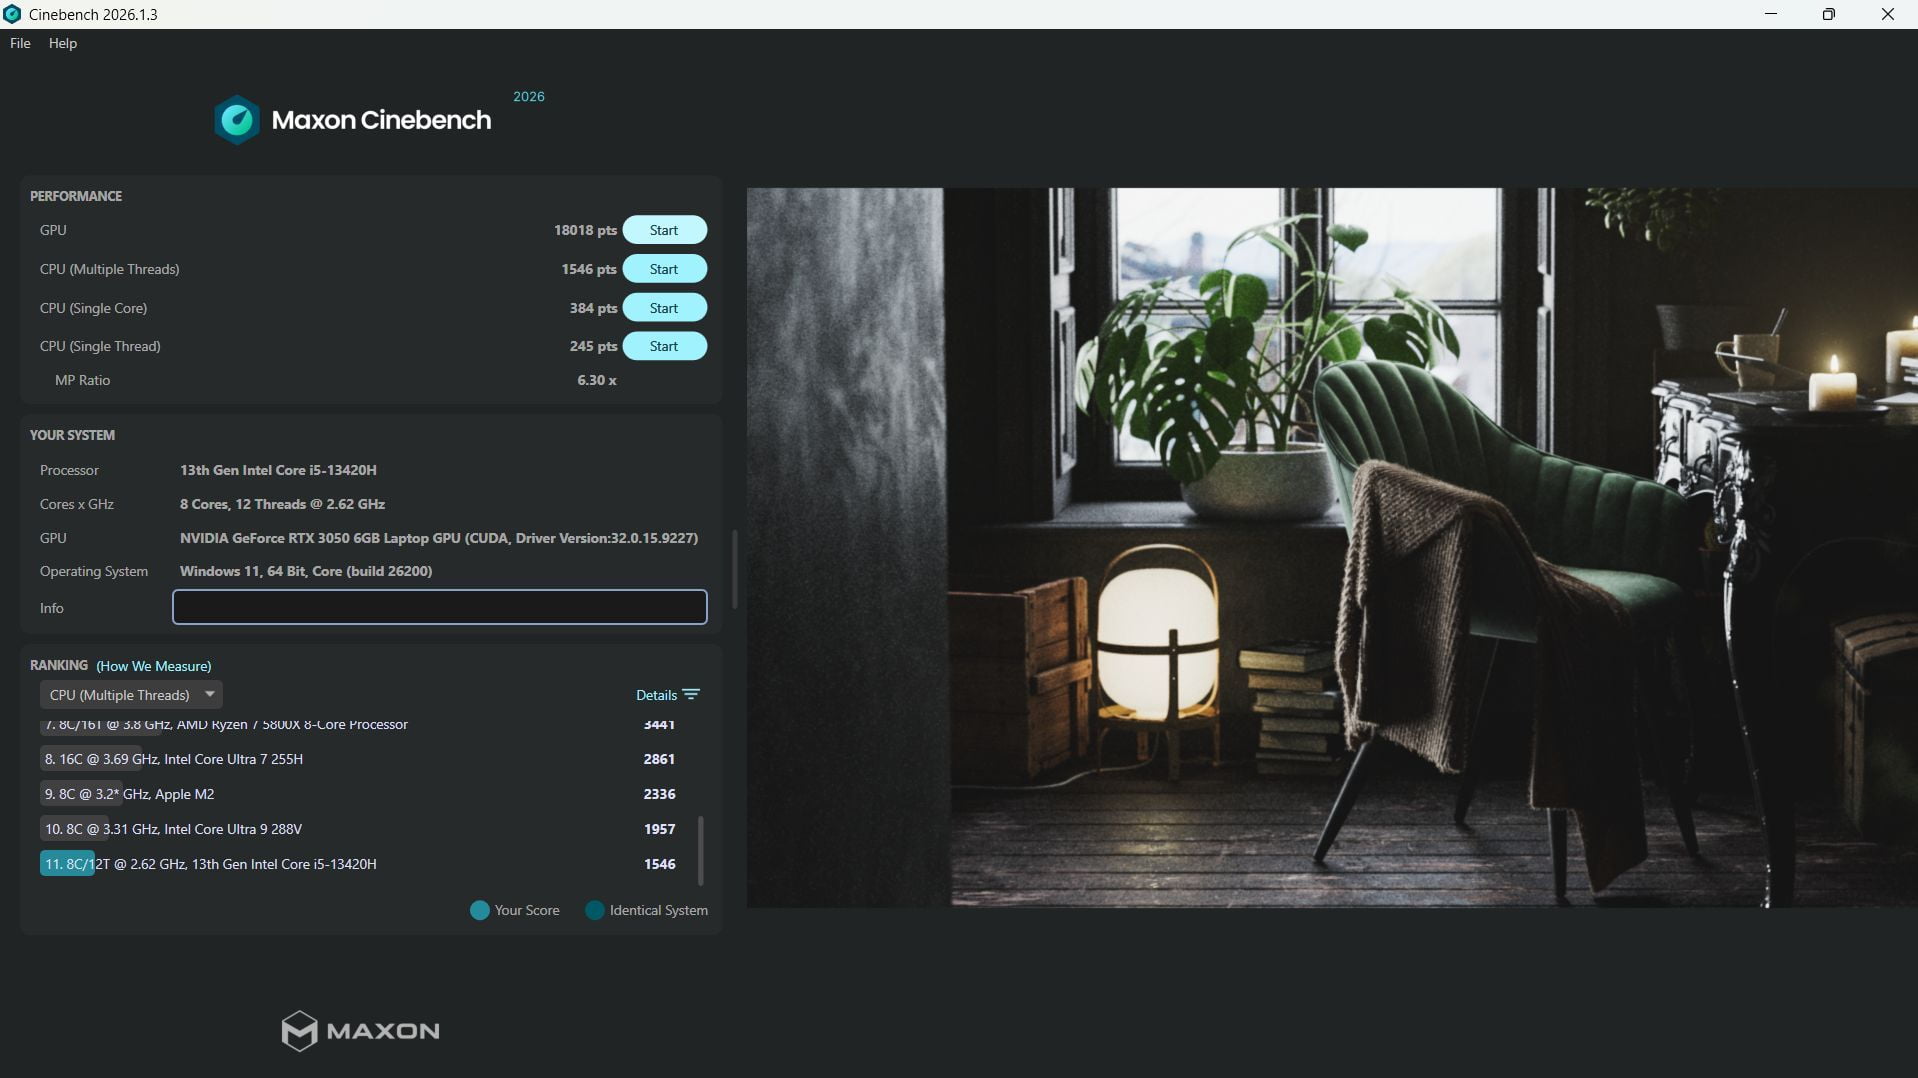Click the processor name 13th Gen Intel Core i5-13420H
Viewport: 1918px width, 1078px height.
click(278, 470)
